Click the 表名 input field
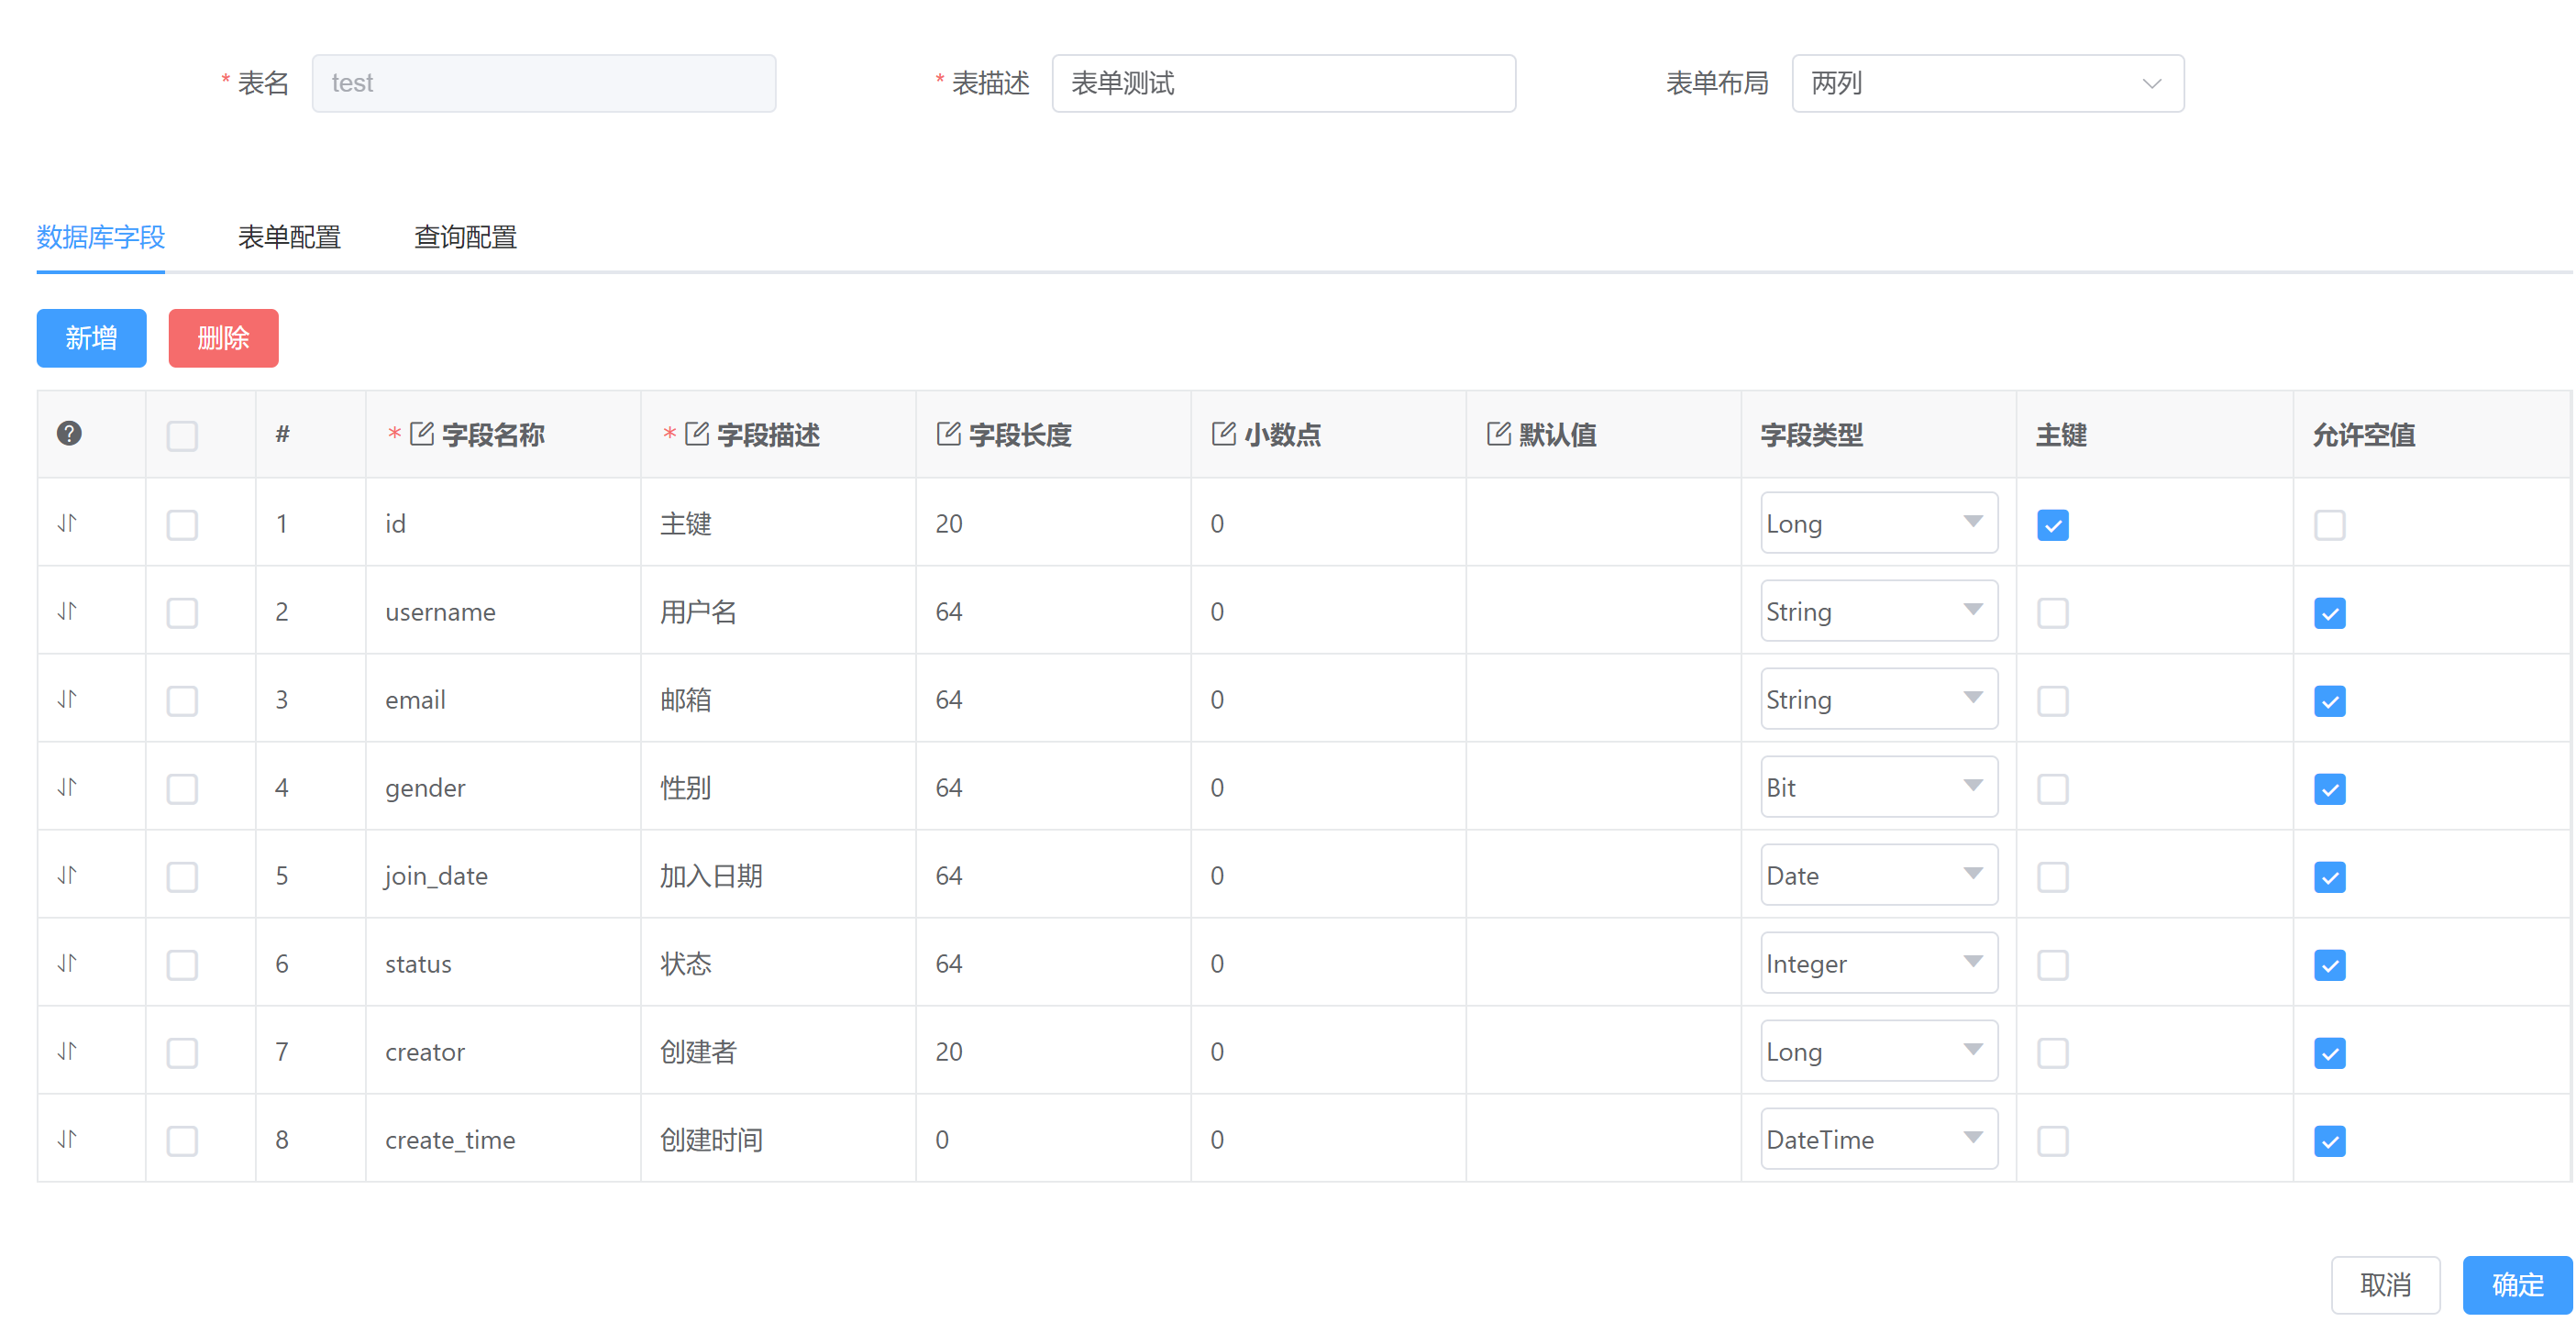The width and height of the screenshot is (2576, 1333). coord(543,83)
